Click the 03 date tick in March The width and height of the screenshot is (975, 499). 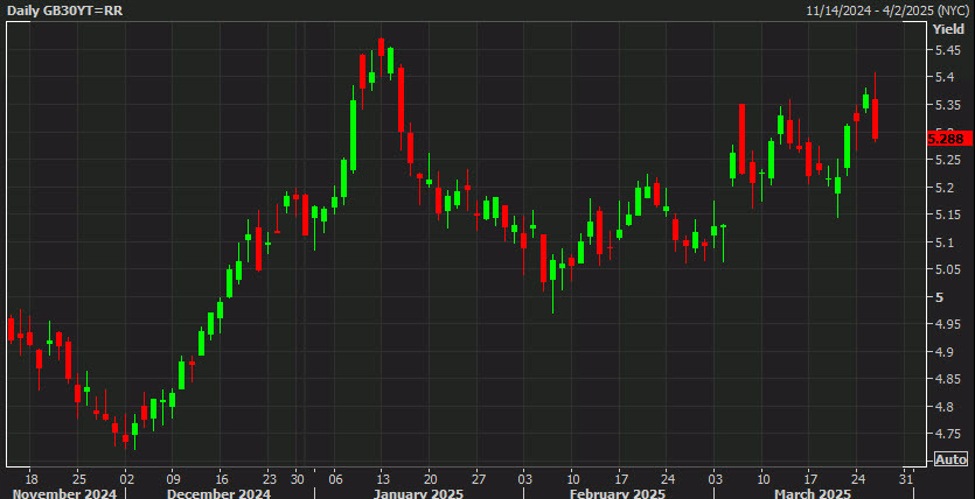[x=714, y=480]
